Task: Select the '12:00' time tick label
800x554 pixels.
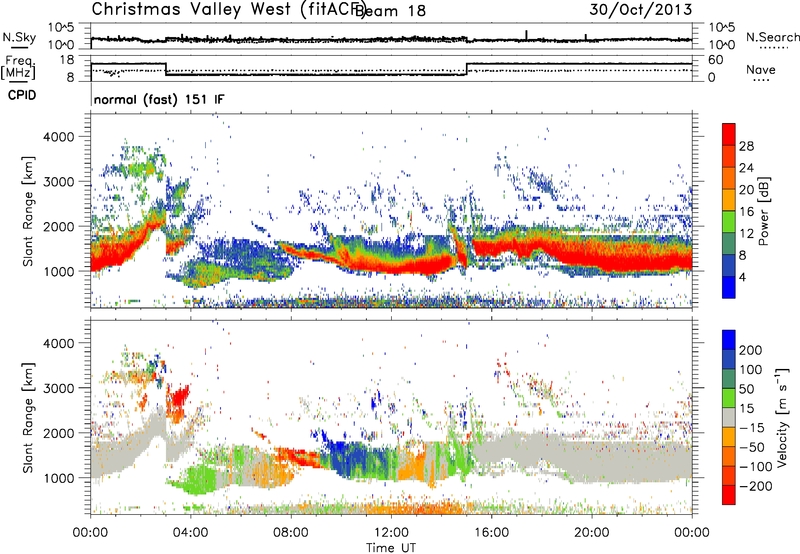Action: (x=391, y=533)
